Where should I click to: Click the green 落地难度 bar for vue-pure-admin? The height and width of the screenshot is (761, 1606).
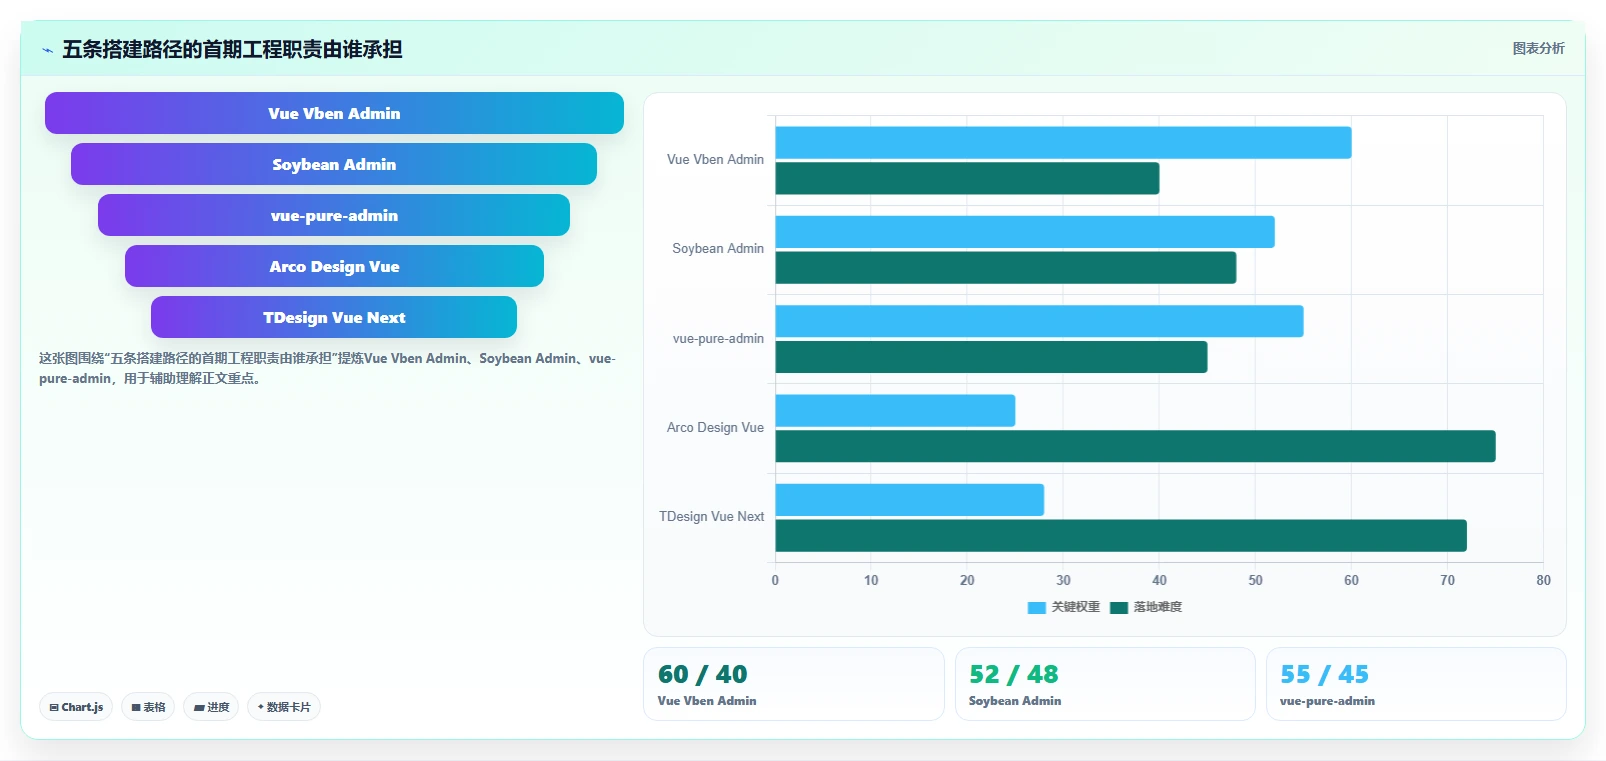[991, 357]
